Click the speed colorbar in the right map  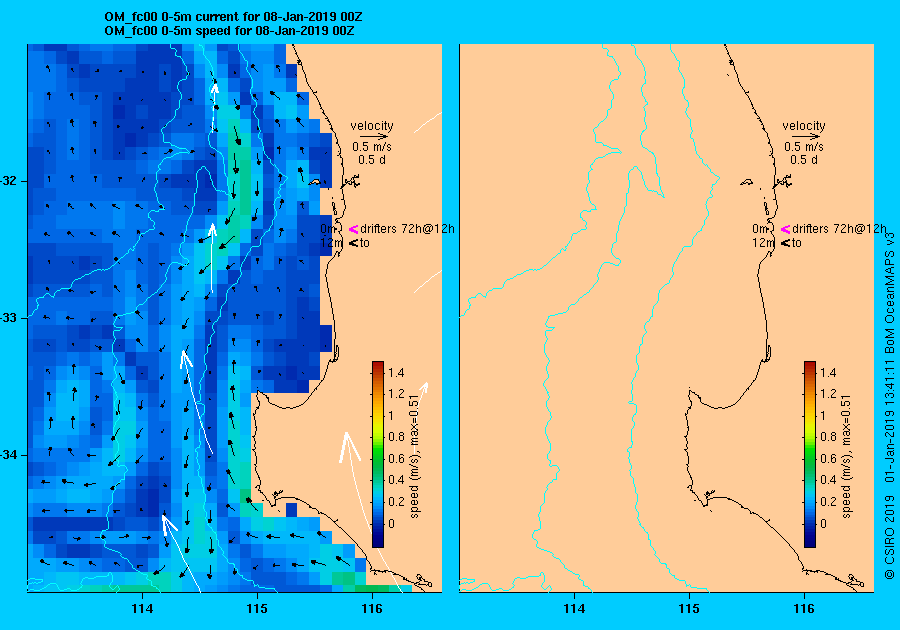tap(809, 454)
